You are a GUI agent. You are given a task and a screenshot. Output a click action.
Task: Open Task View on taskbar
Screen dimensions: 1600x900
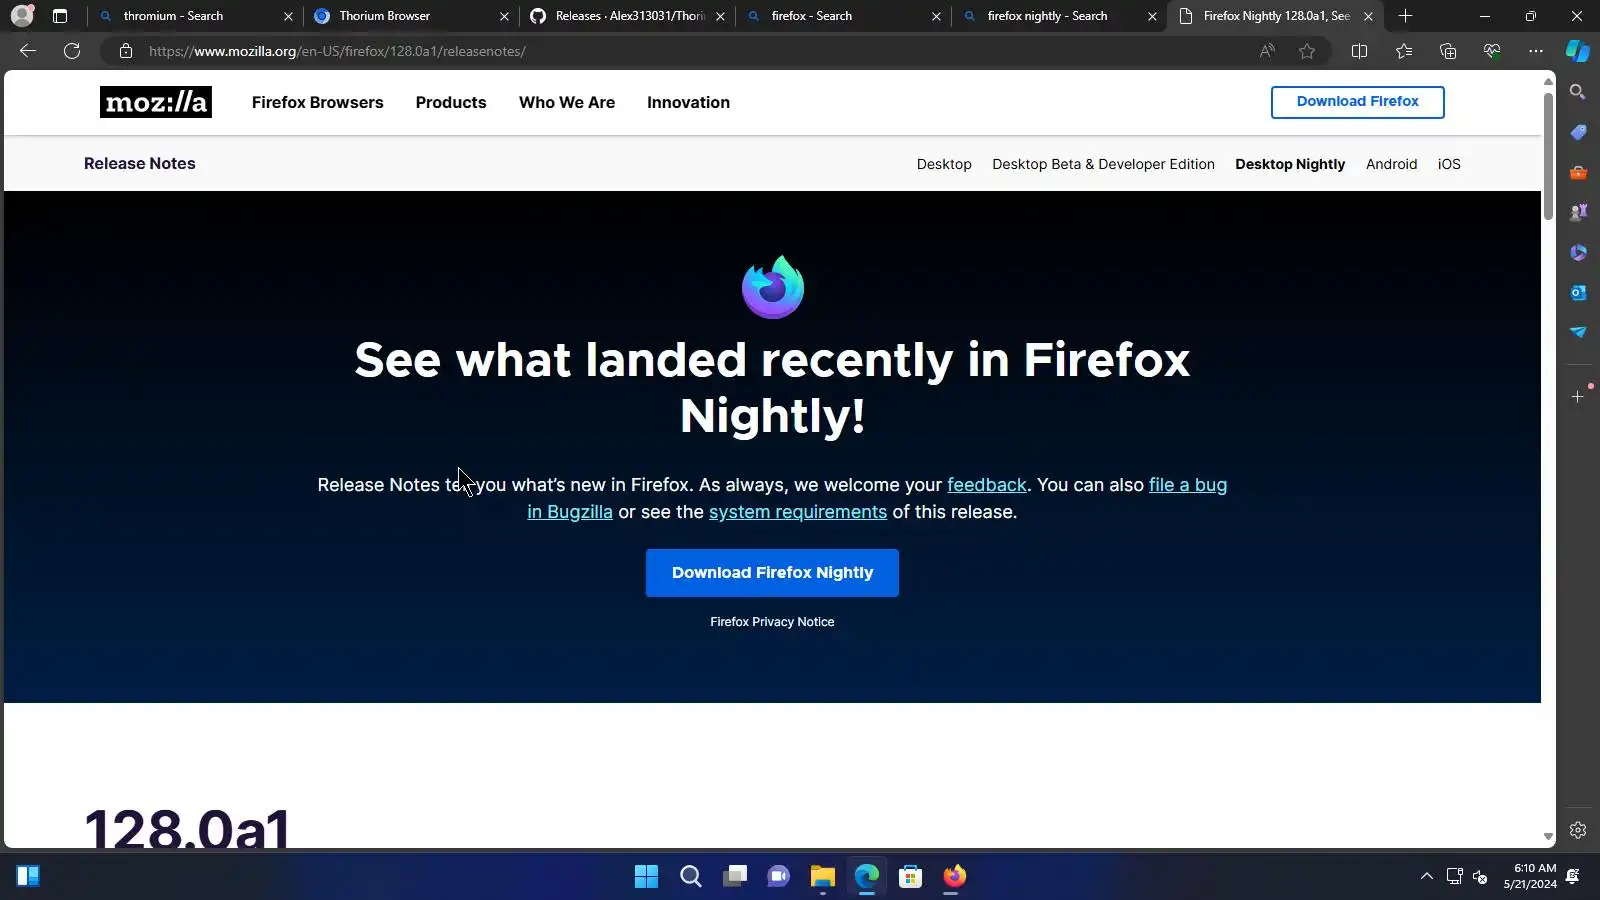tap(735, 877)
